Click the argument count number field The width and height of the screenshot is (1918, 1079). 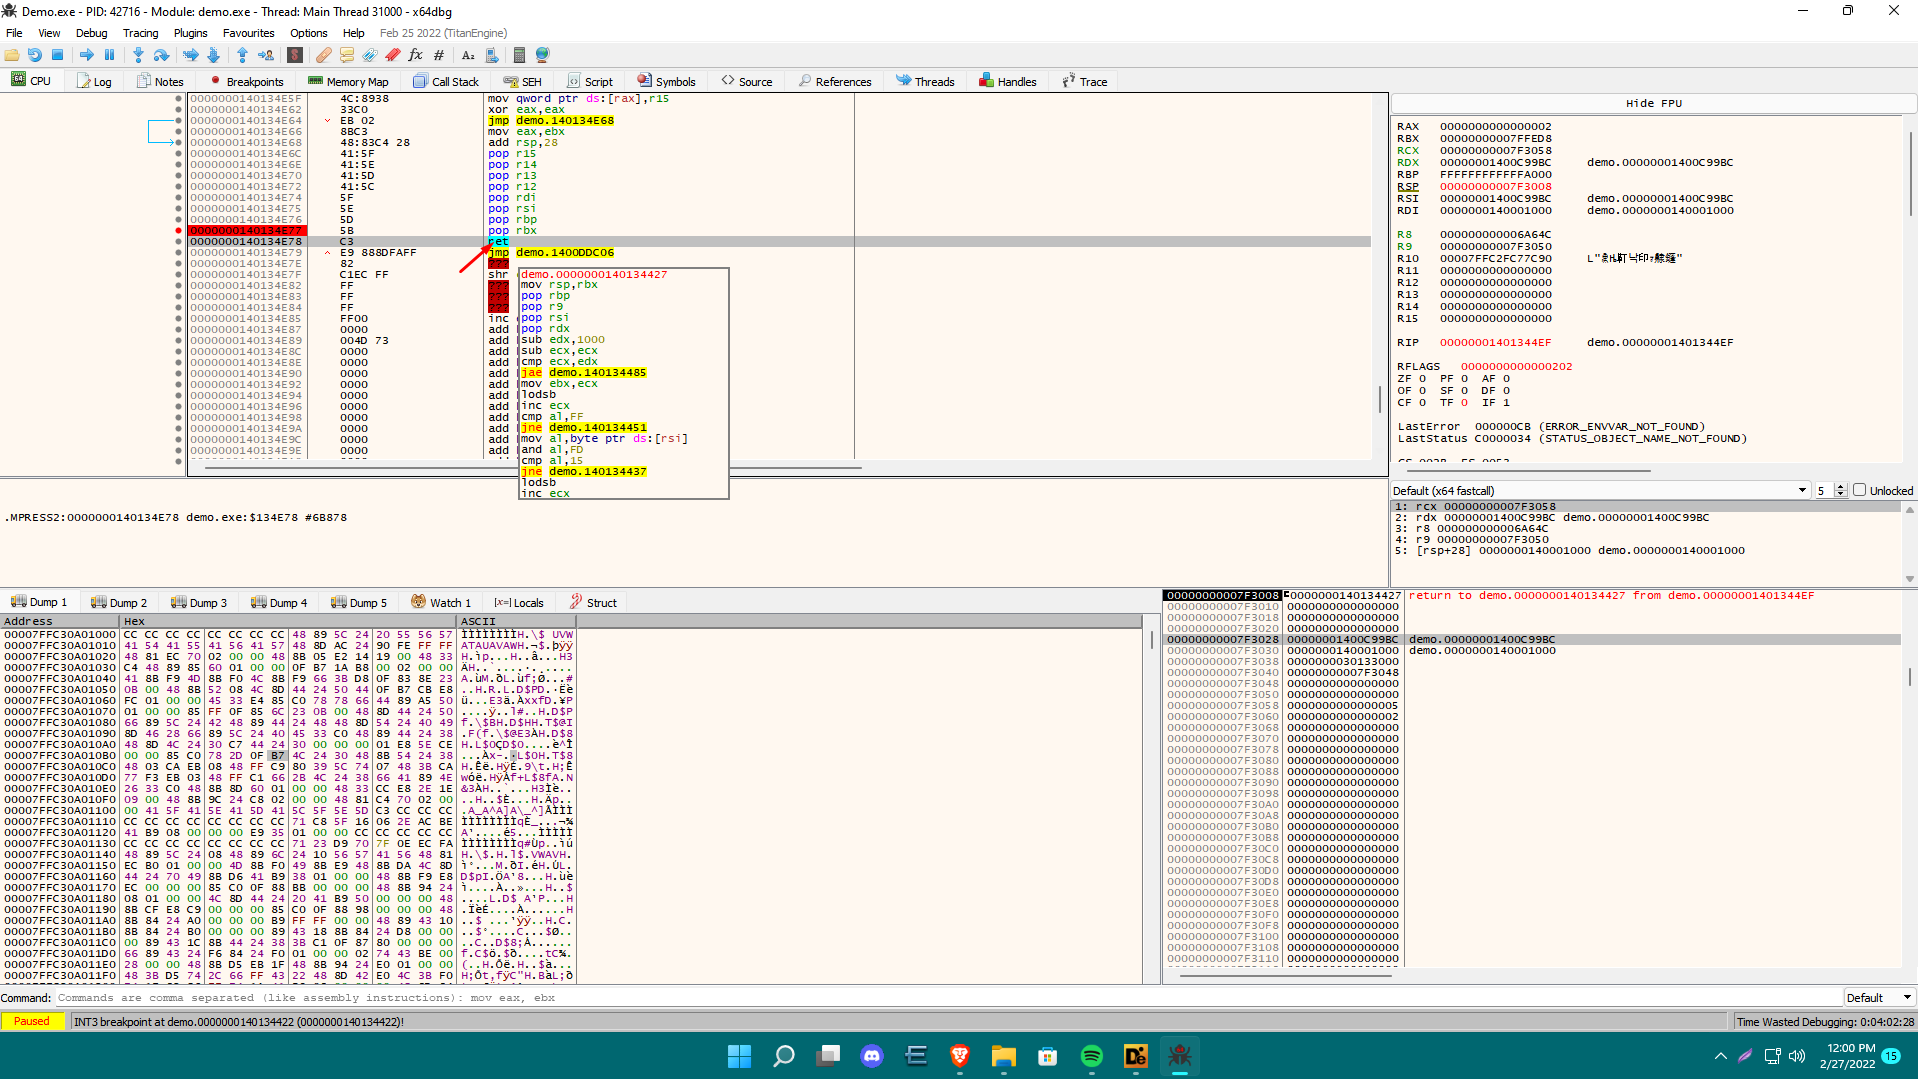pyautogui.click(x=1824, y=490)
